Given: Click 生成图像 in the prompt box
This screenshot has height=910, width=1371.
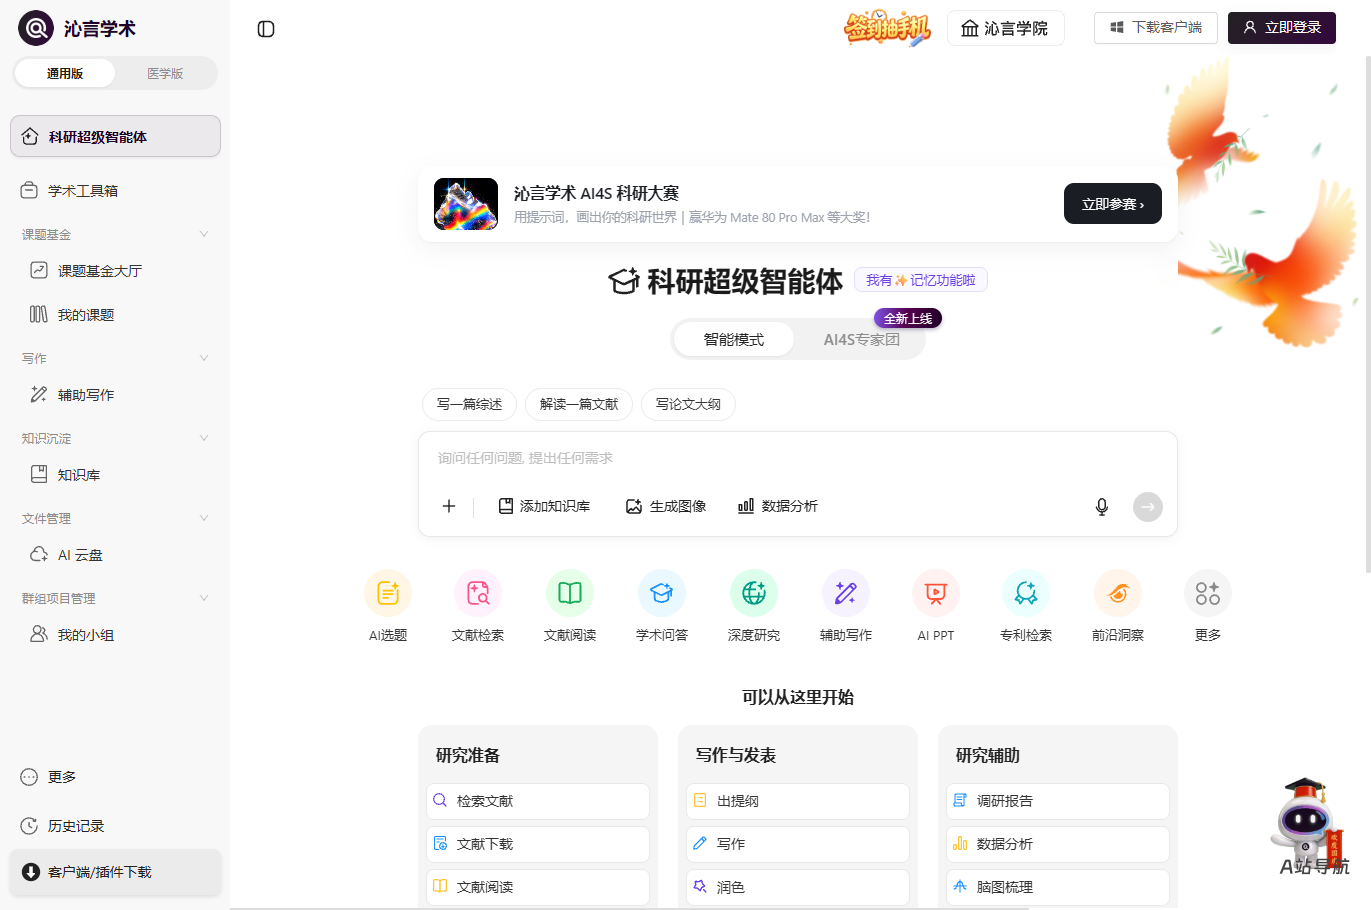Looking at the screenshot, I should point(666,506).
